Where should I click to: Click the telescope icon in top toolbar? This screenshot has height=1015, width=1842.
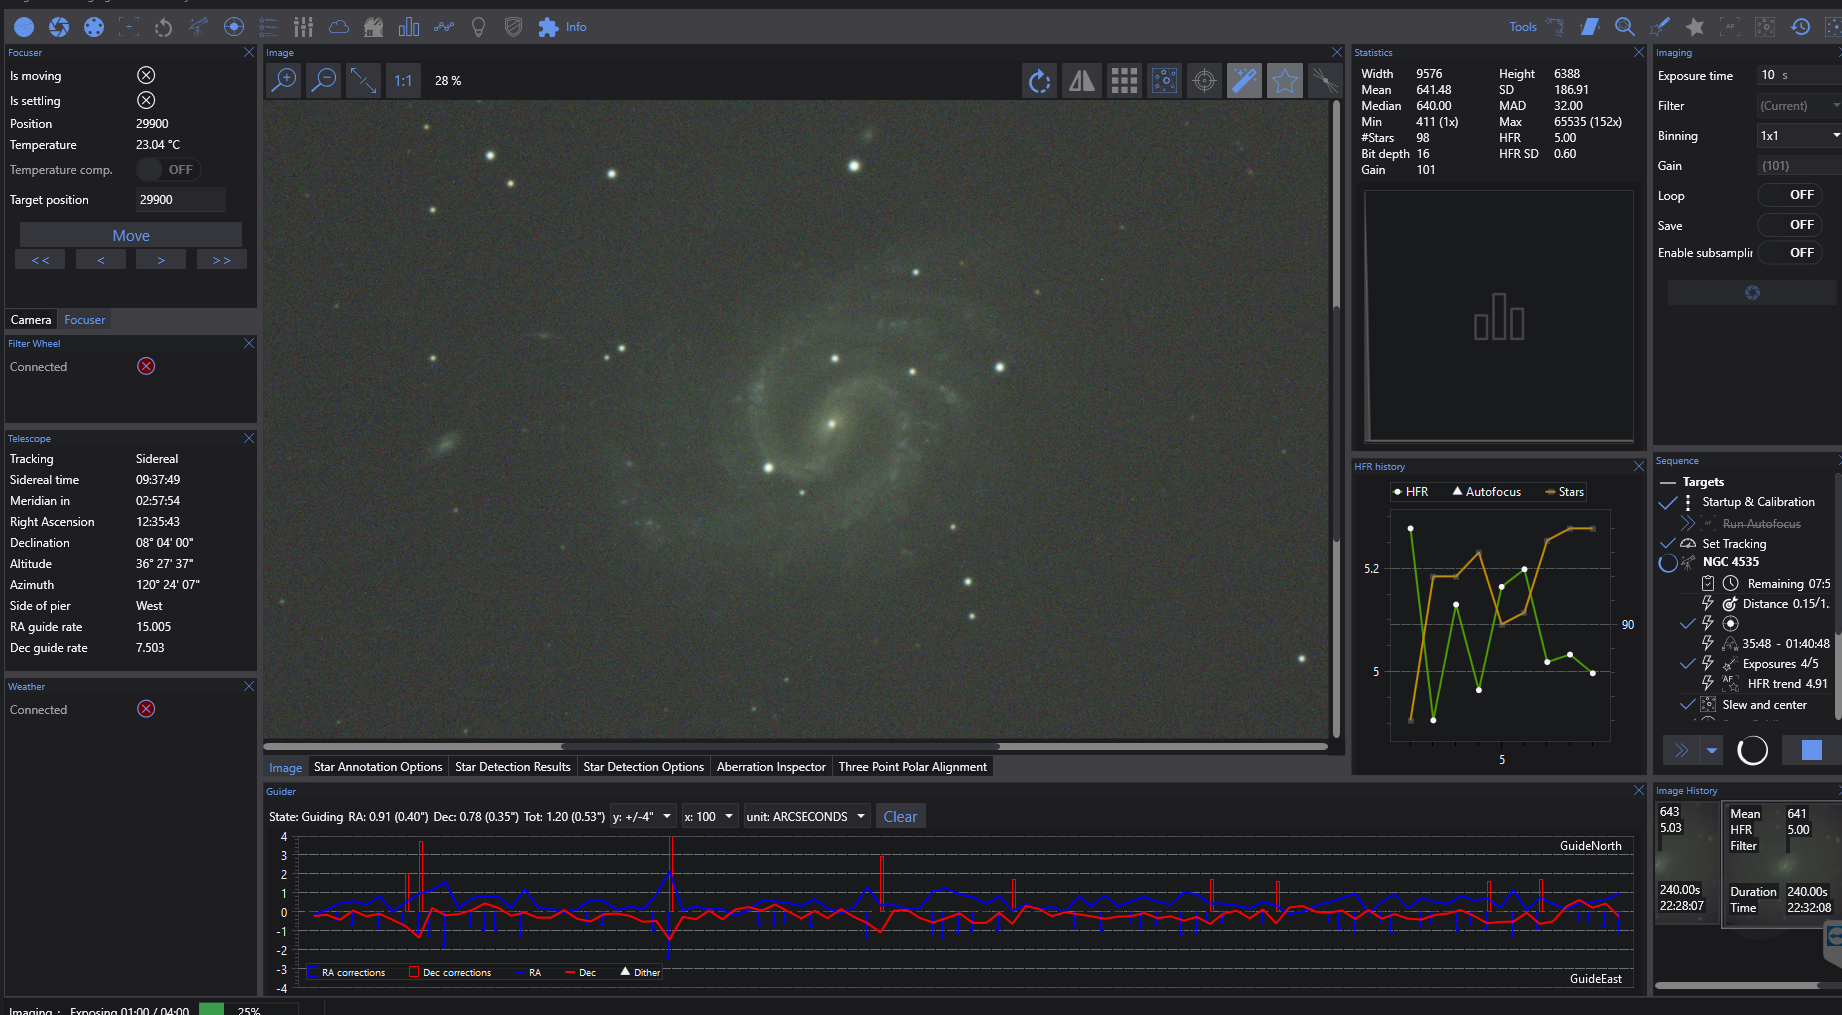[198, 27]
